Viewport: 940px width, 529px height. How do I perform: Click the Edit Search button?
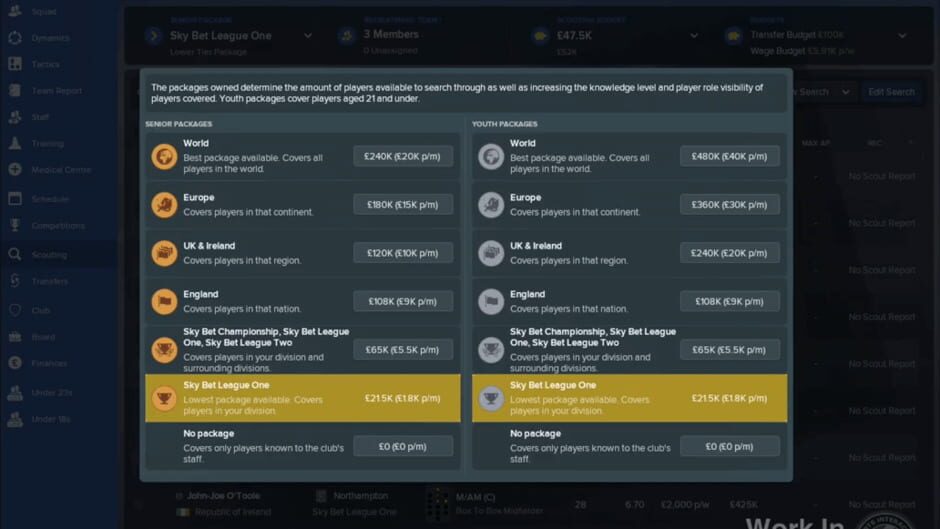pyautogui.click(x=891, y=92)
